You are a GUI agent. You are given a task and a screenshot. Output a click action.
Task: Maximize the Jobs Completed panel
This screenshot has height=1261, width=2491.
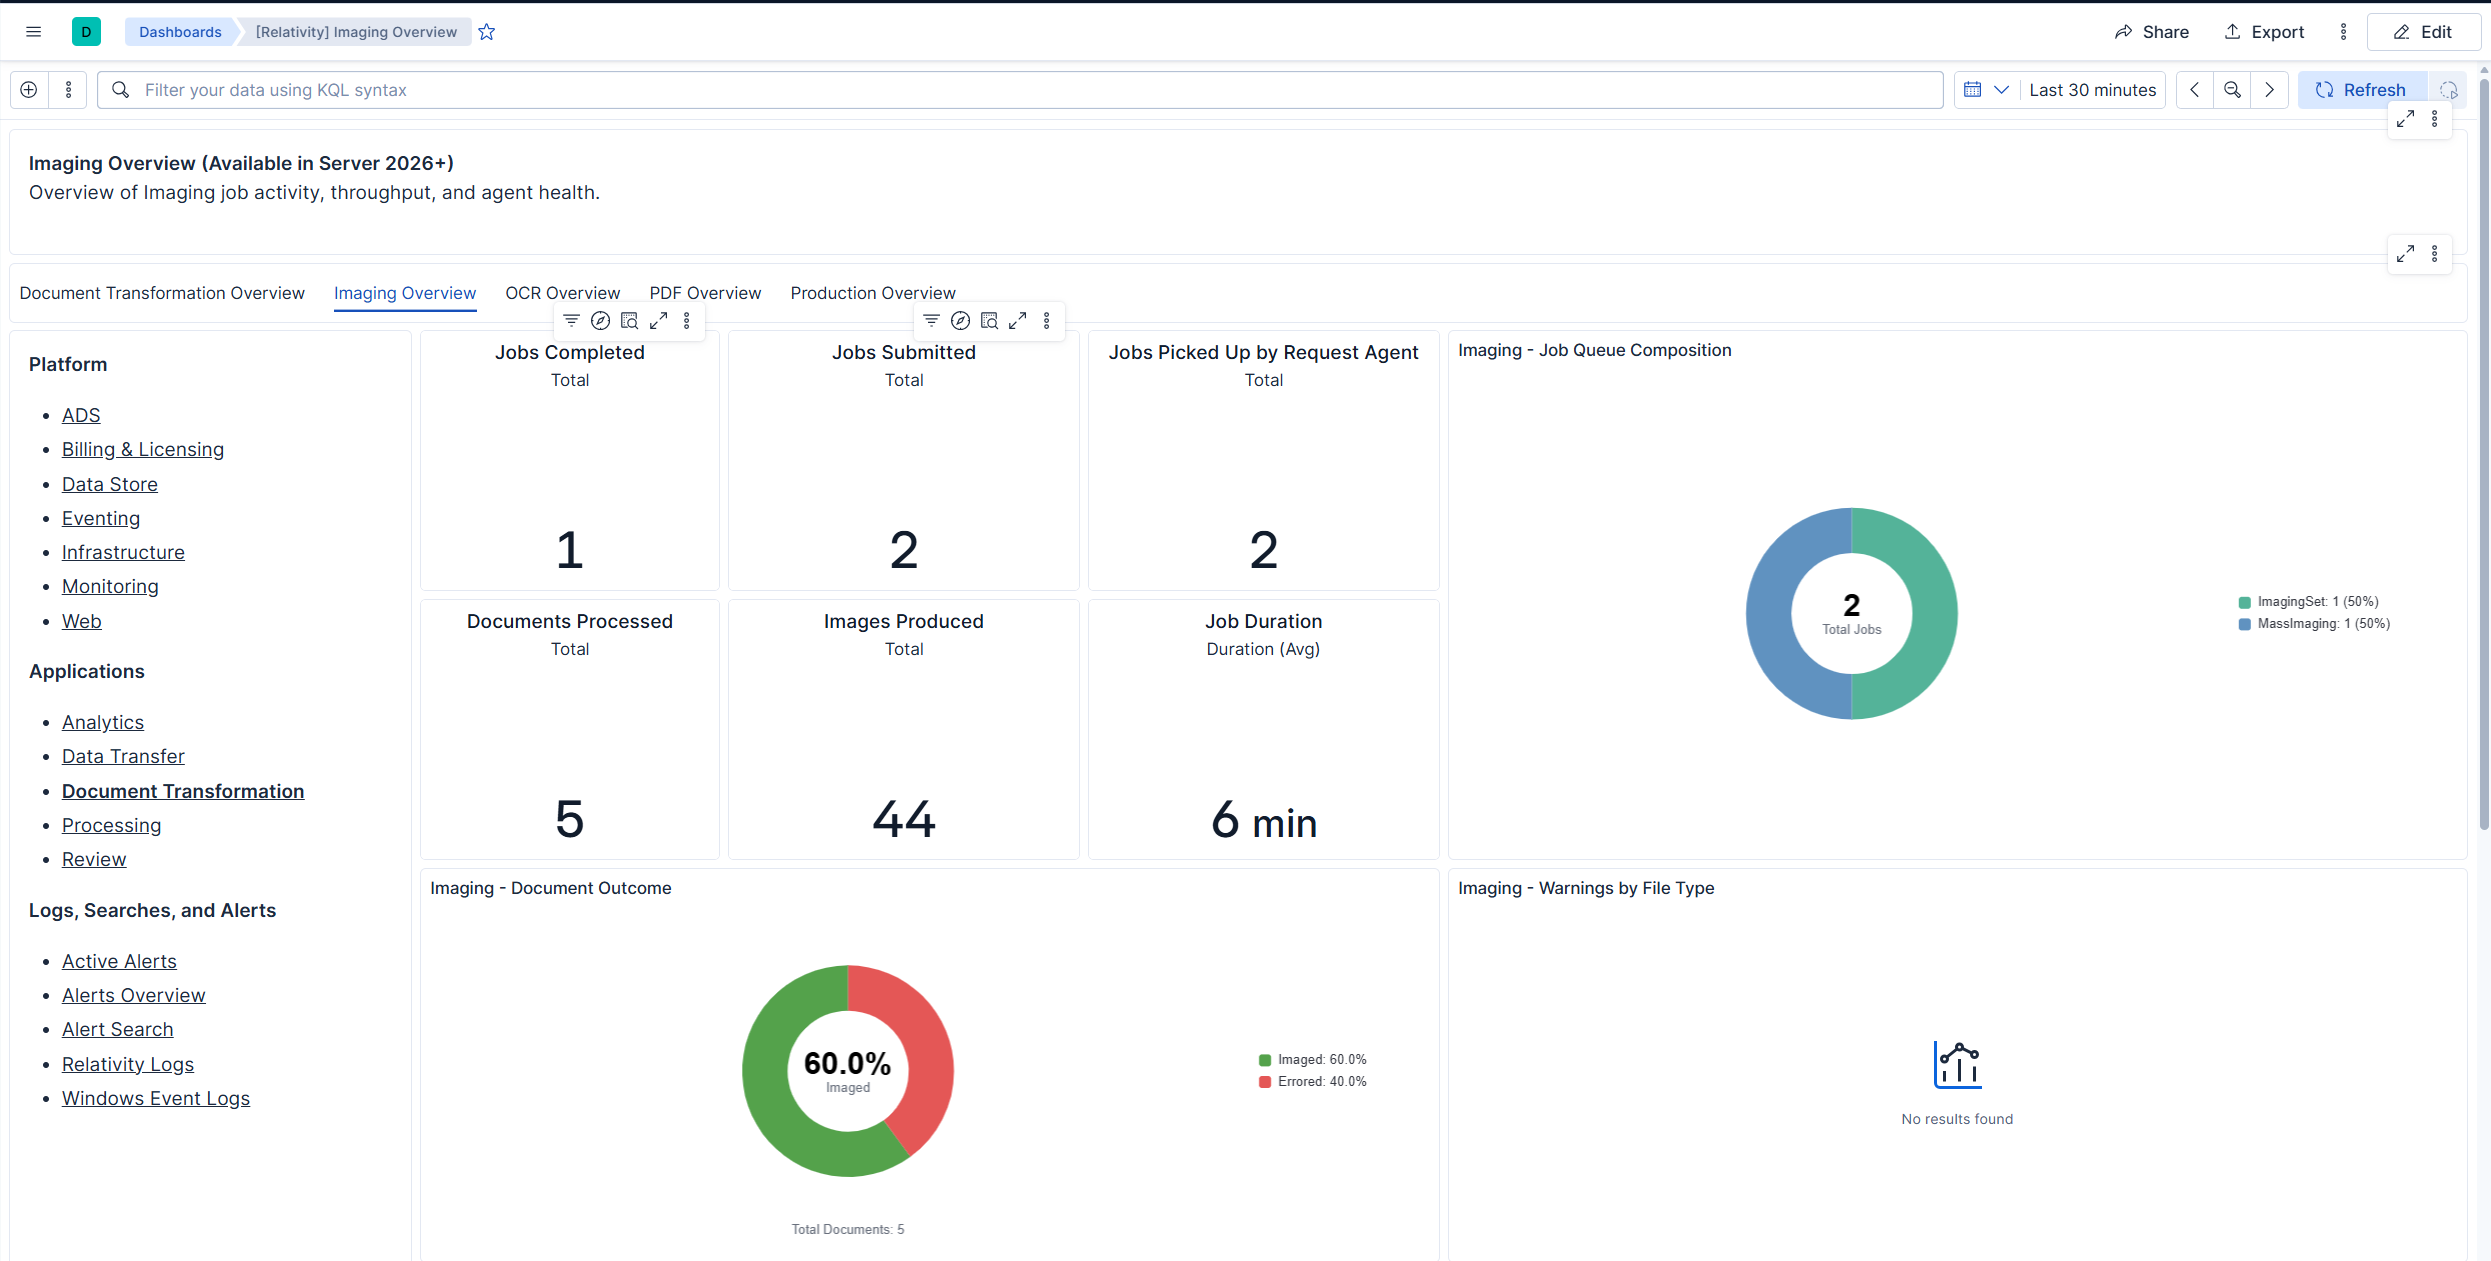[658, 321]
